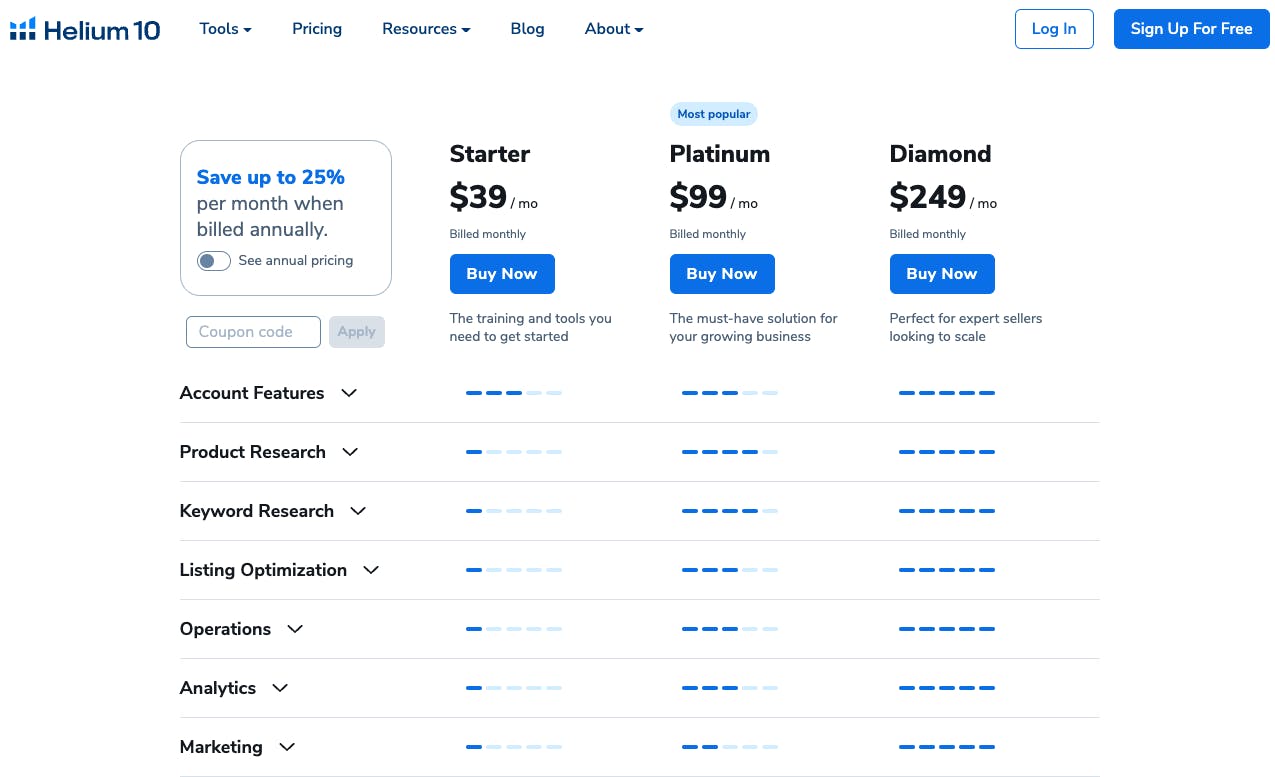This screenshot has height=777, width=1275.
Task: Click Buy Now for the Platinum plan
Action: tap(722, 274)
